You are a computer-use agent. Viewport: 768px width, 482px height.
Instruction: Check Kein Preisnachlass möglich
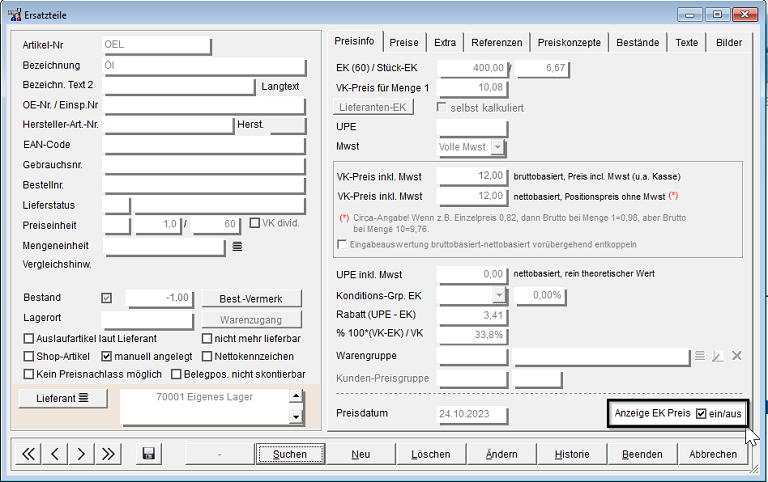point(29,374)
